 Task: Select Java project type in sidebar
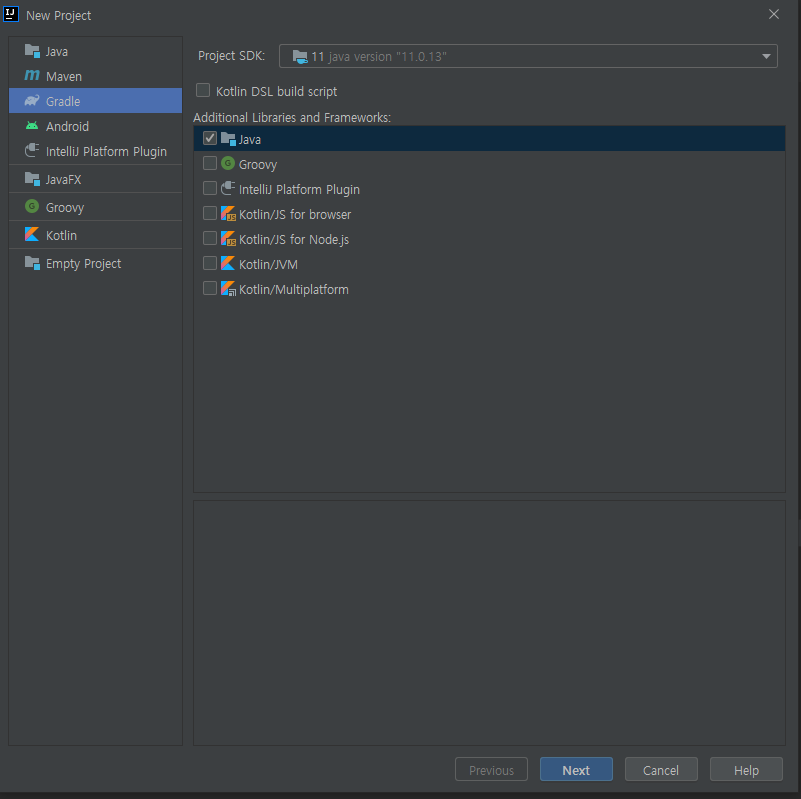[96, 51]
